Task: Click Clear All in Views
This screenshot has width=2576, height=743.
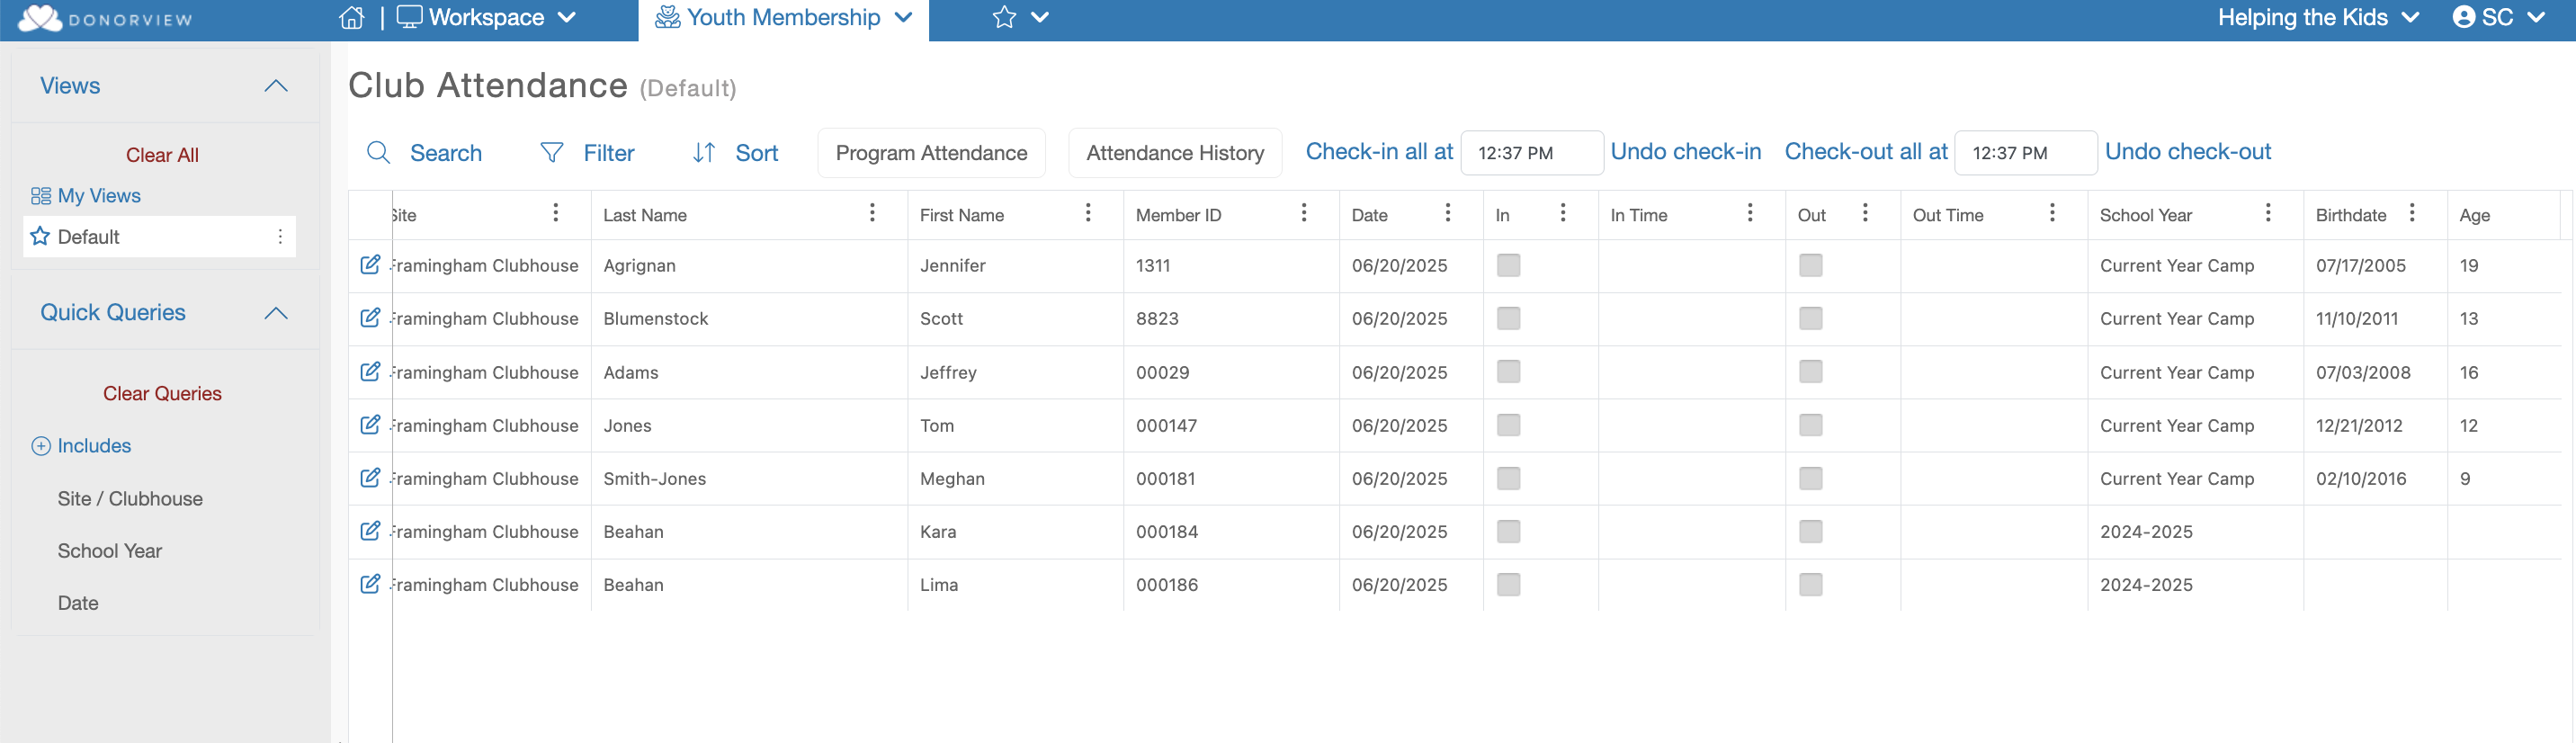Action: click(x=162, y=155)
